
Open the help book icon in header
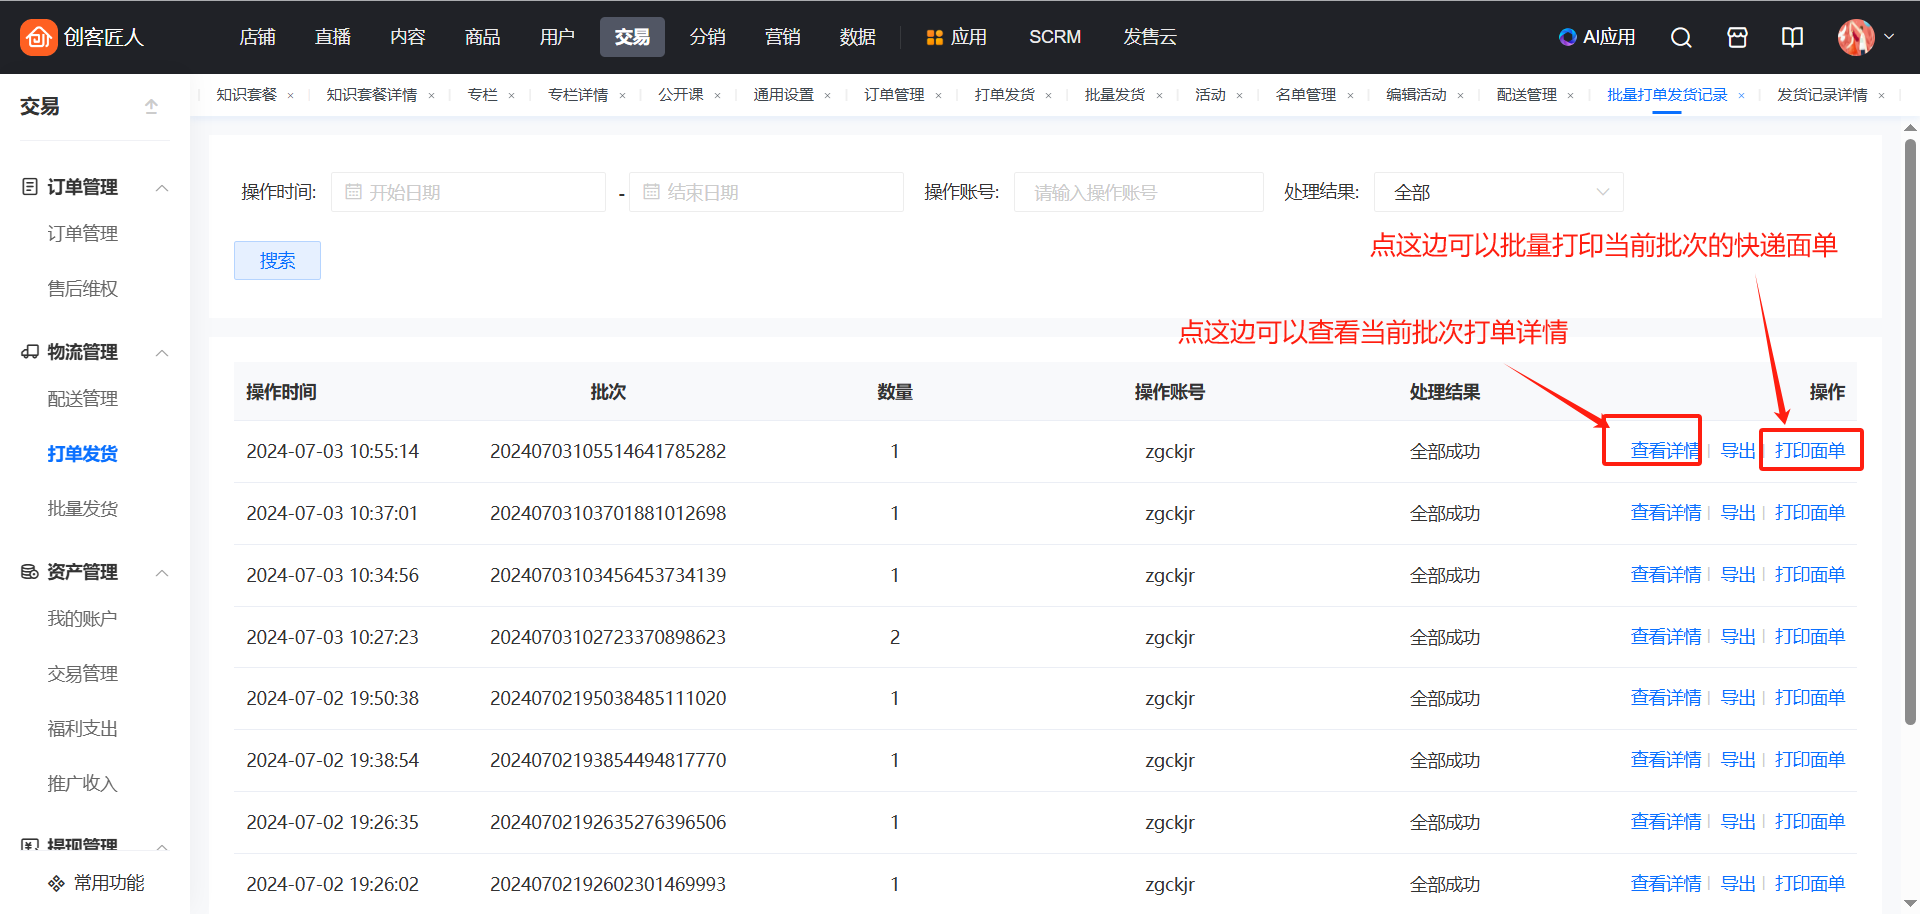(1792, 37)
